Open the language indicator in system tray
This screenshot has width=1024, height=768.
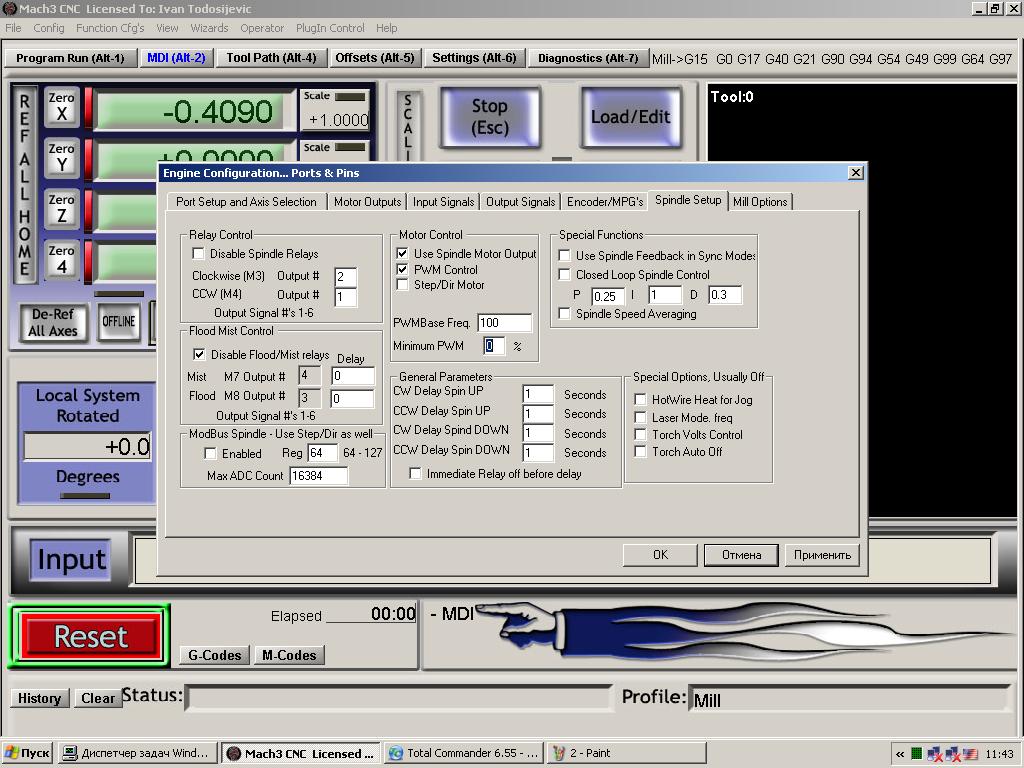970,754
